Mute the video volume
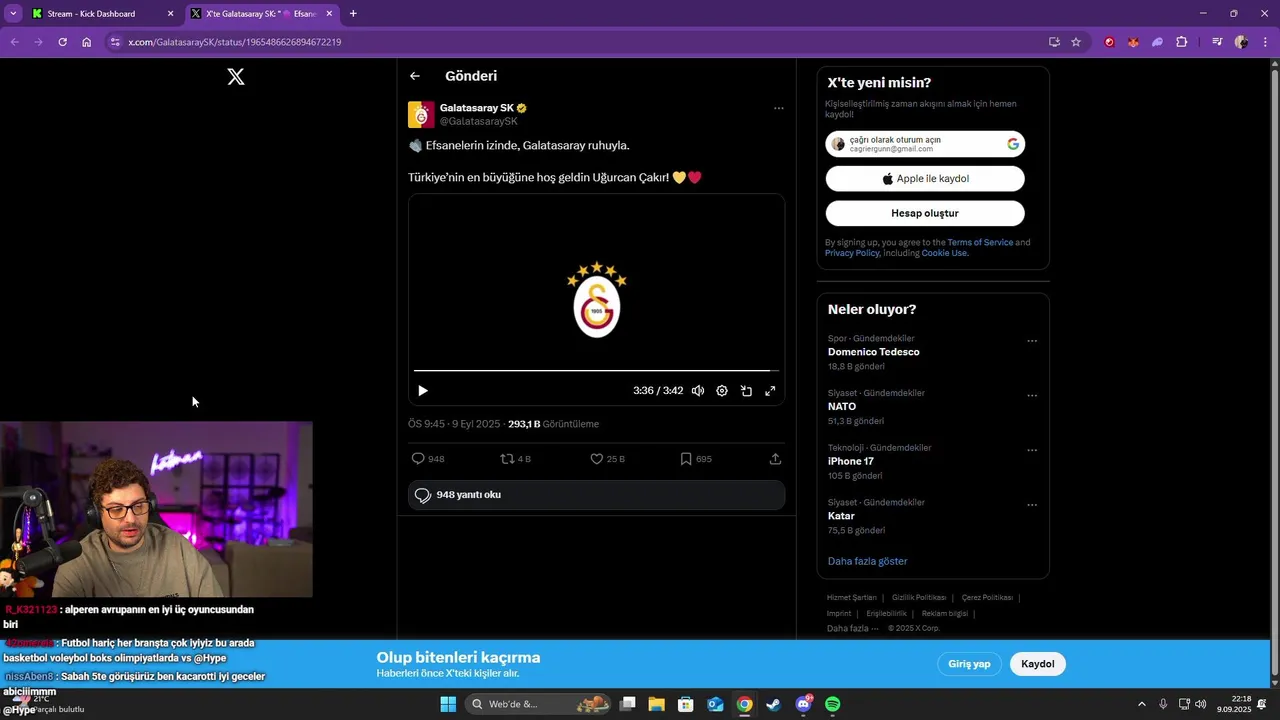Viewport: 1280px width, 720px height. [698, 391]
